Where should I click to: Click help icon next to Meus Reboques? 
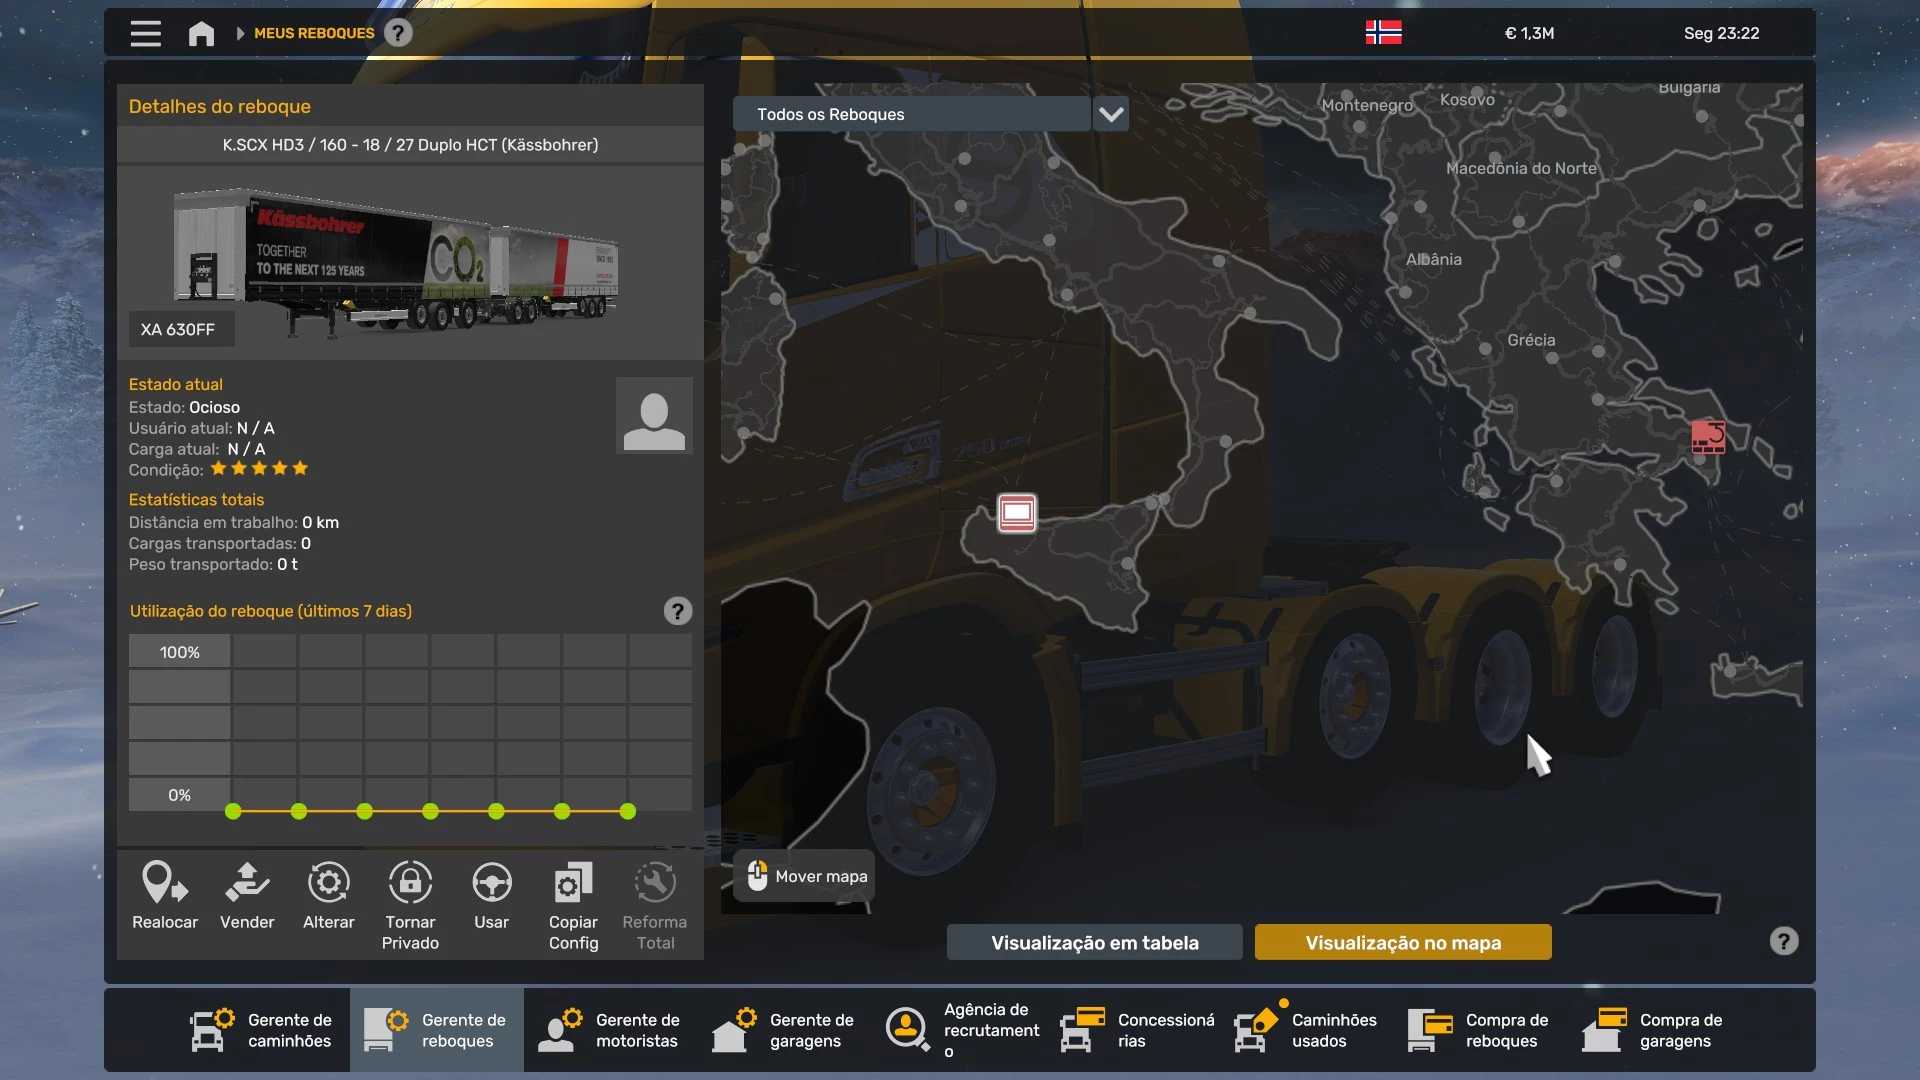pos(398,34)
